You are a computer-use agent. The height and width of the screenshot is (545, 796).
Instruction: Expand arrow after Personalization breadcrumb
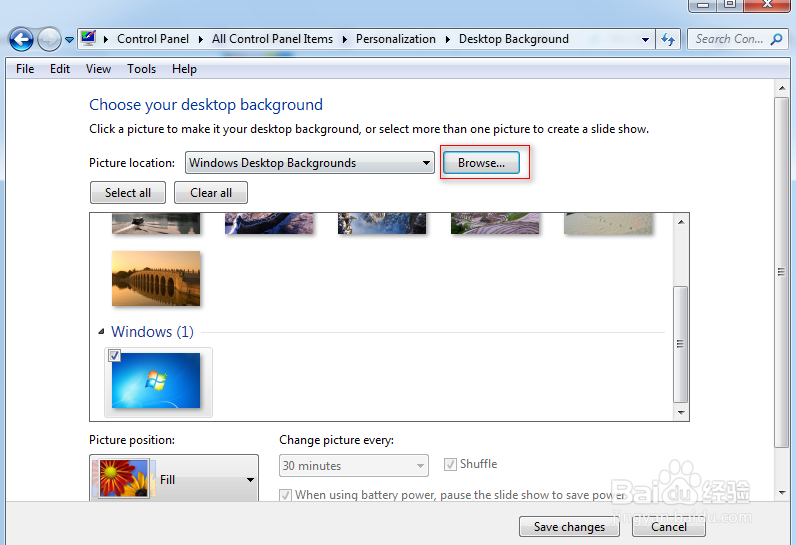coord(448,40)
